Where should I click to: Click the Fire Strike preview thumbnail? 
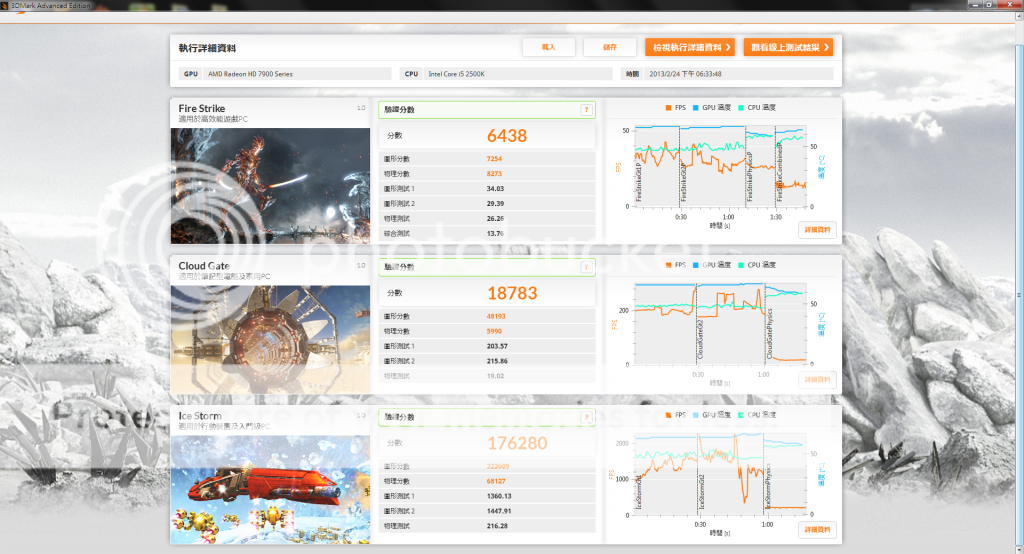[270, 186]
